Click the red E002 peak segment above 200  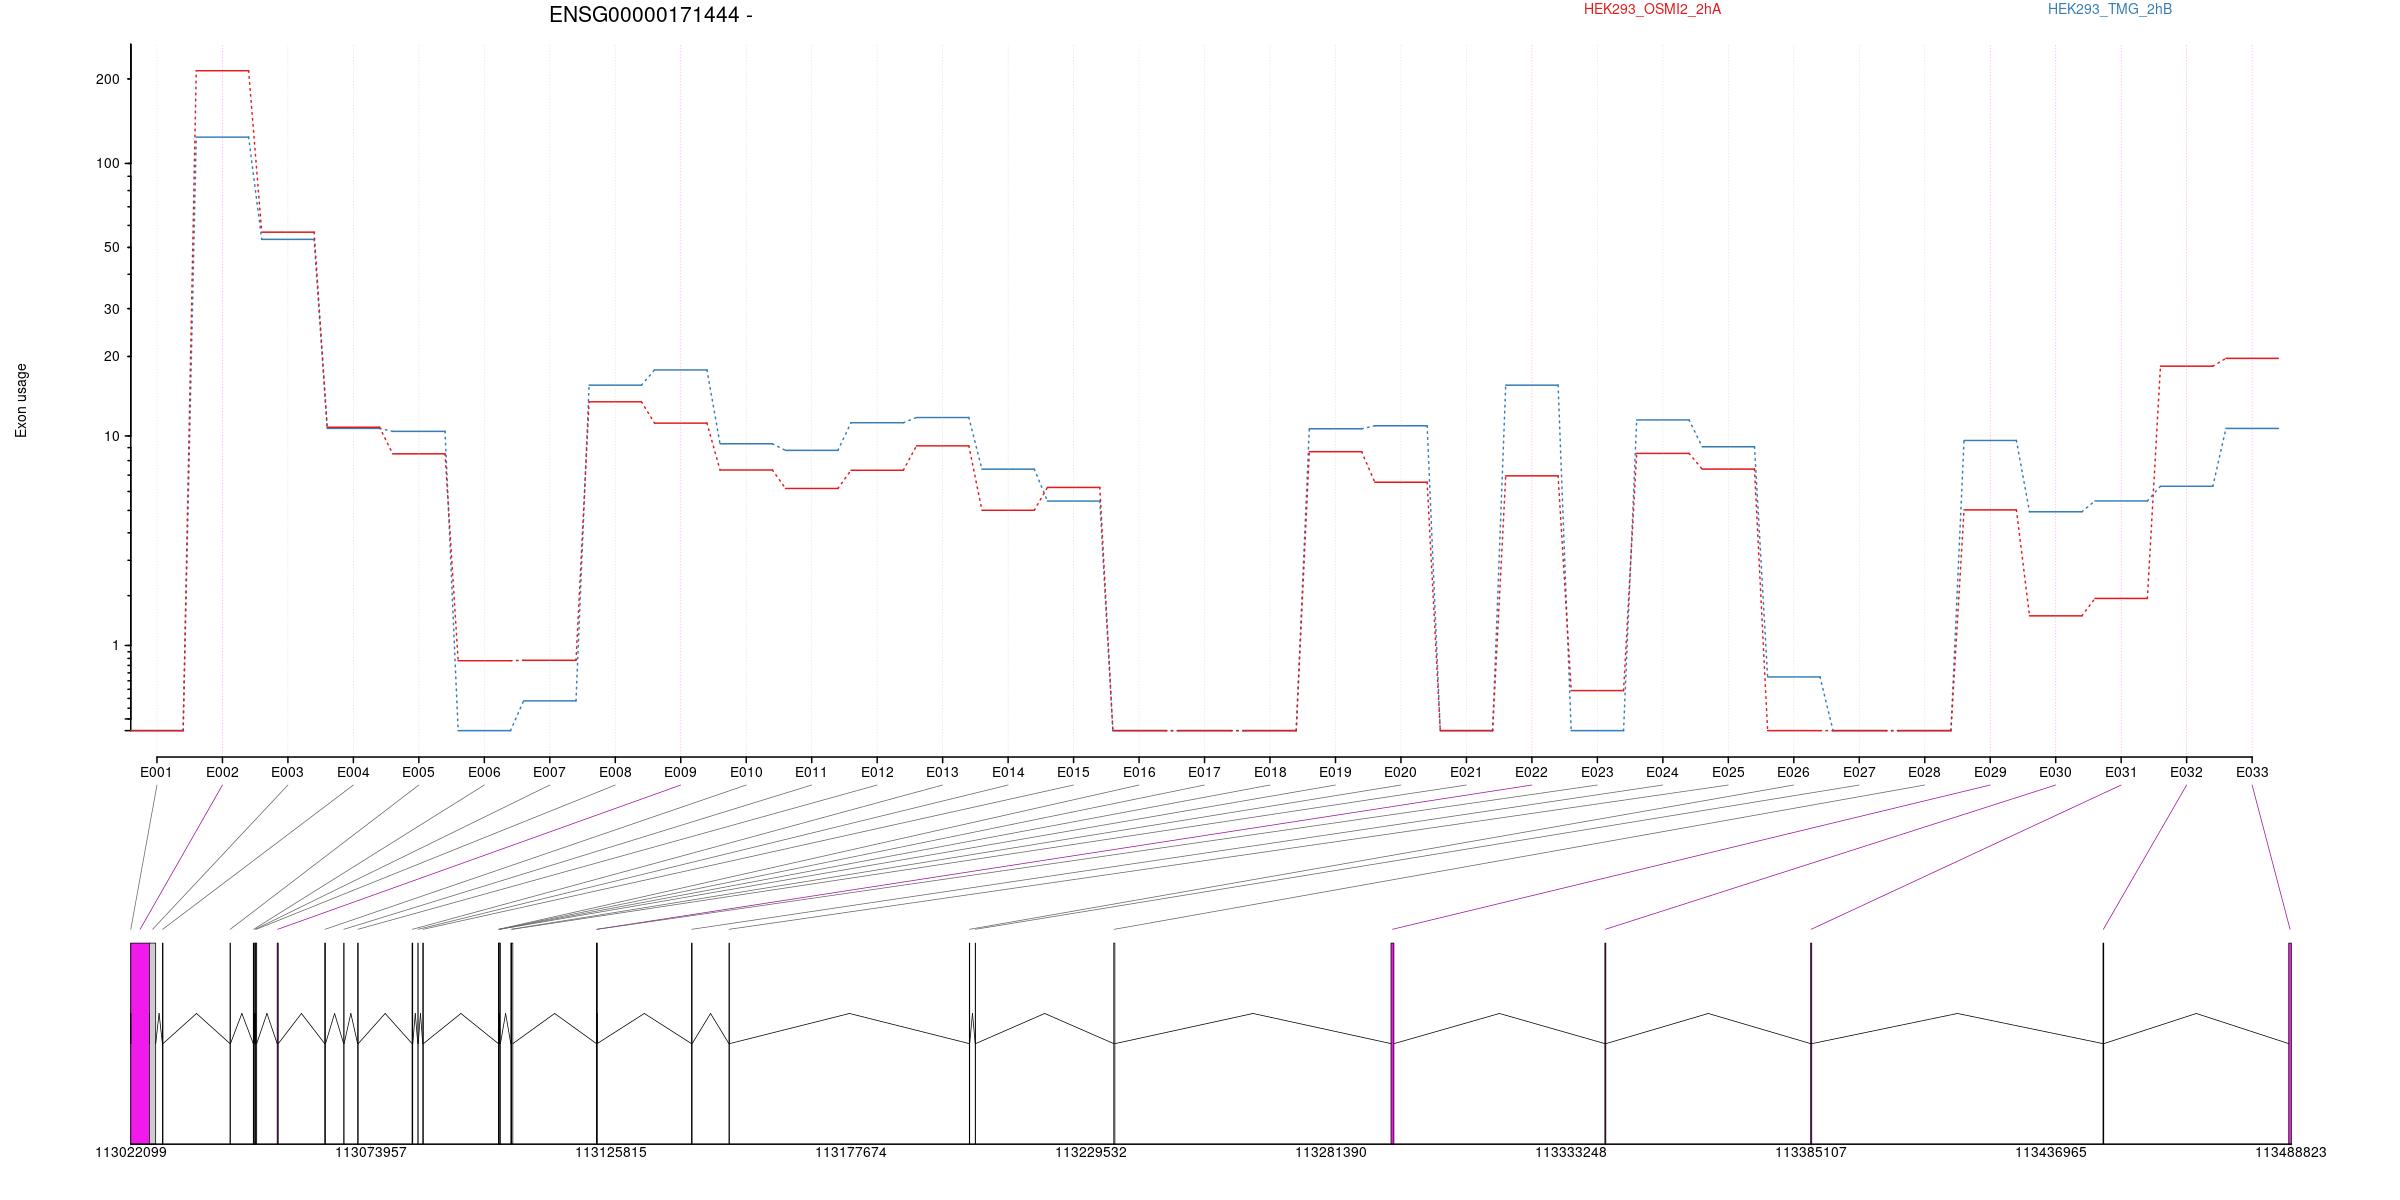[x=222, y=71]
